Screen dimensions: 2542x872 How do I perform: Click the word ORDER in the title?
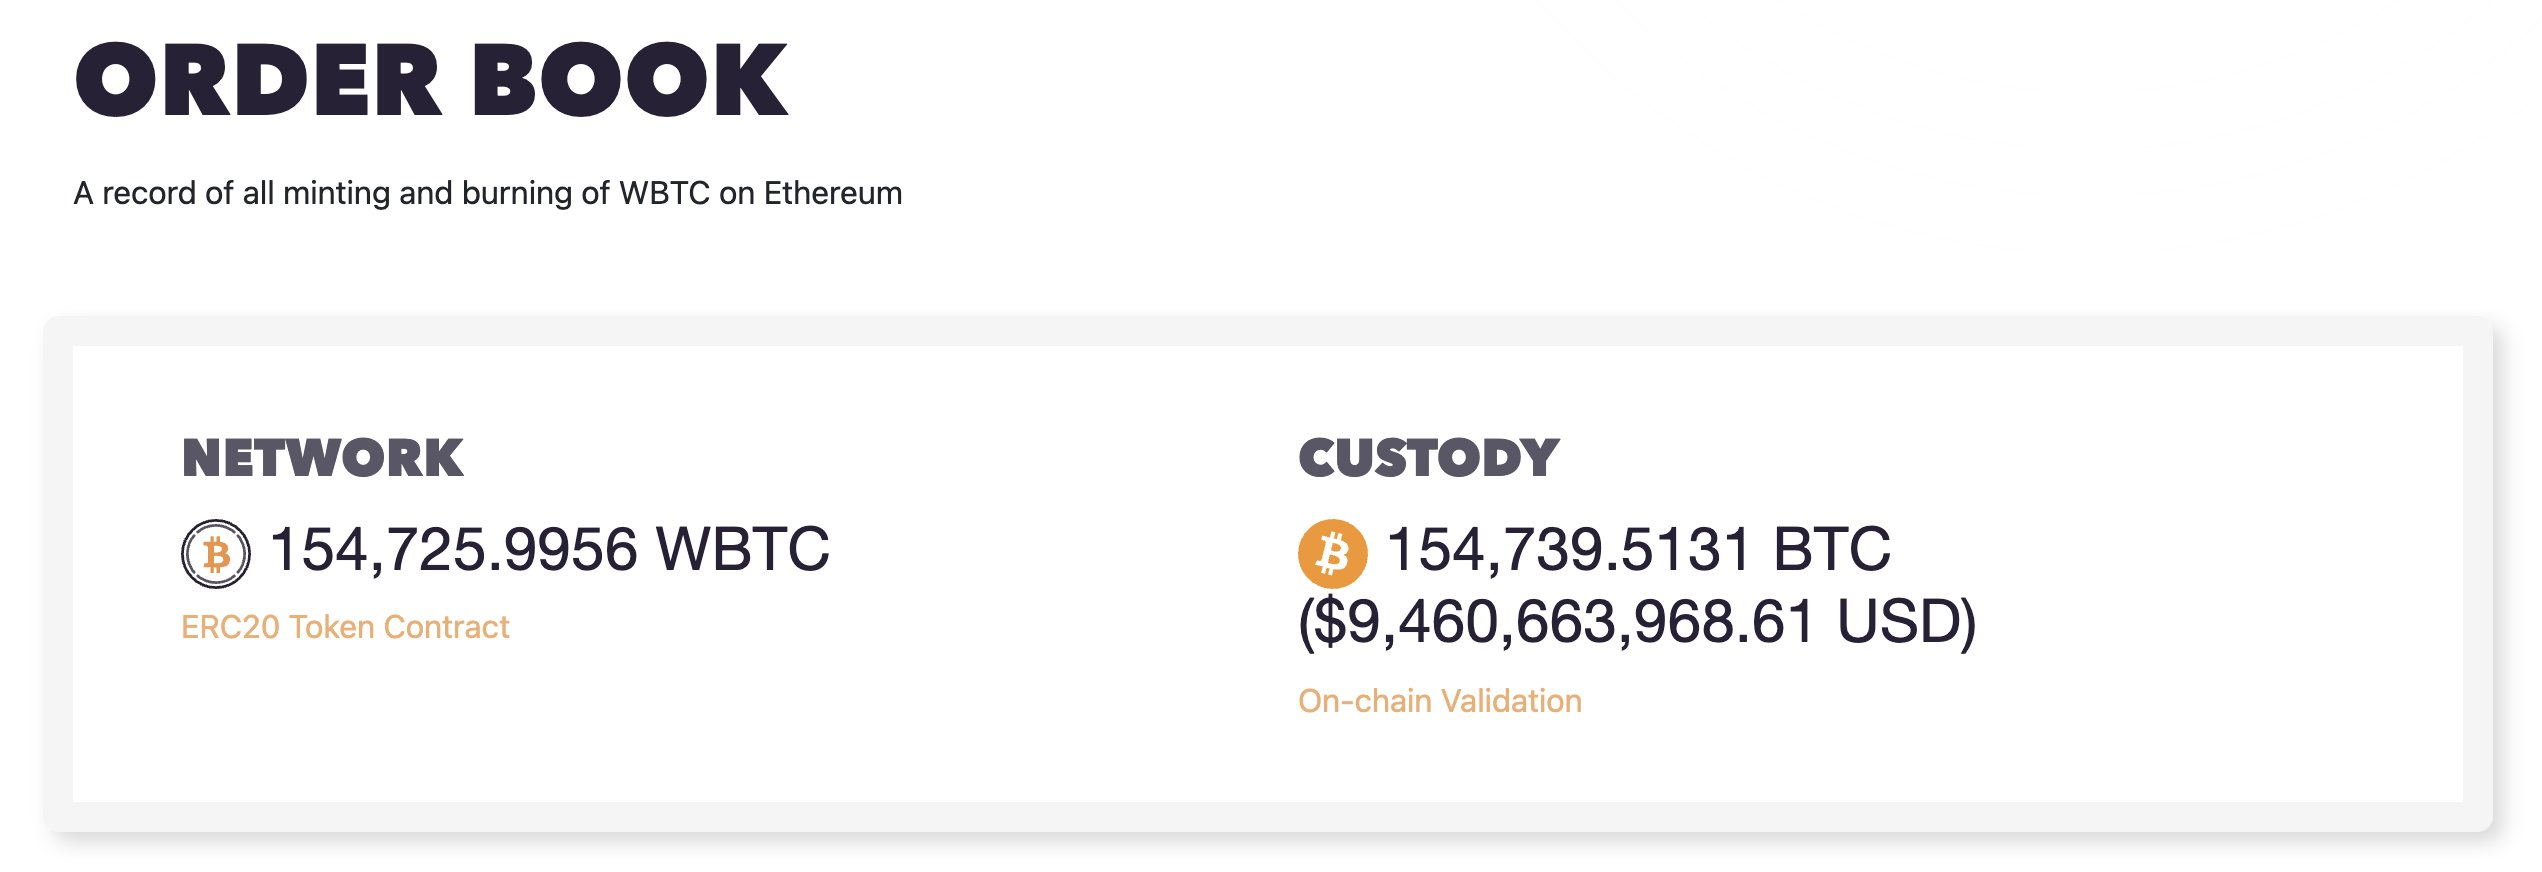[x=258, y=80]
